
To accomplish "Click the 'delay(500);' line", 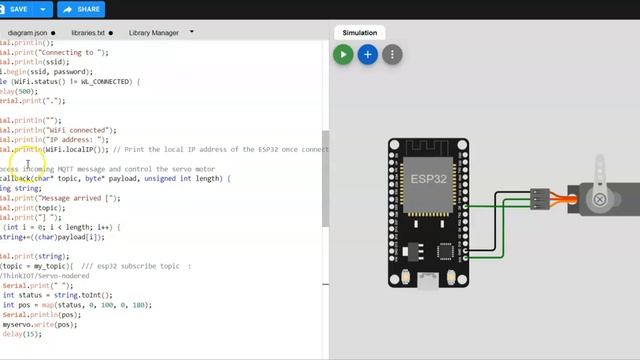I will (19, 91).
